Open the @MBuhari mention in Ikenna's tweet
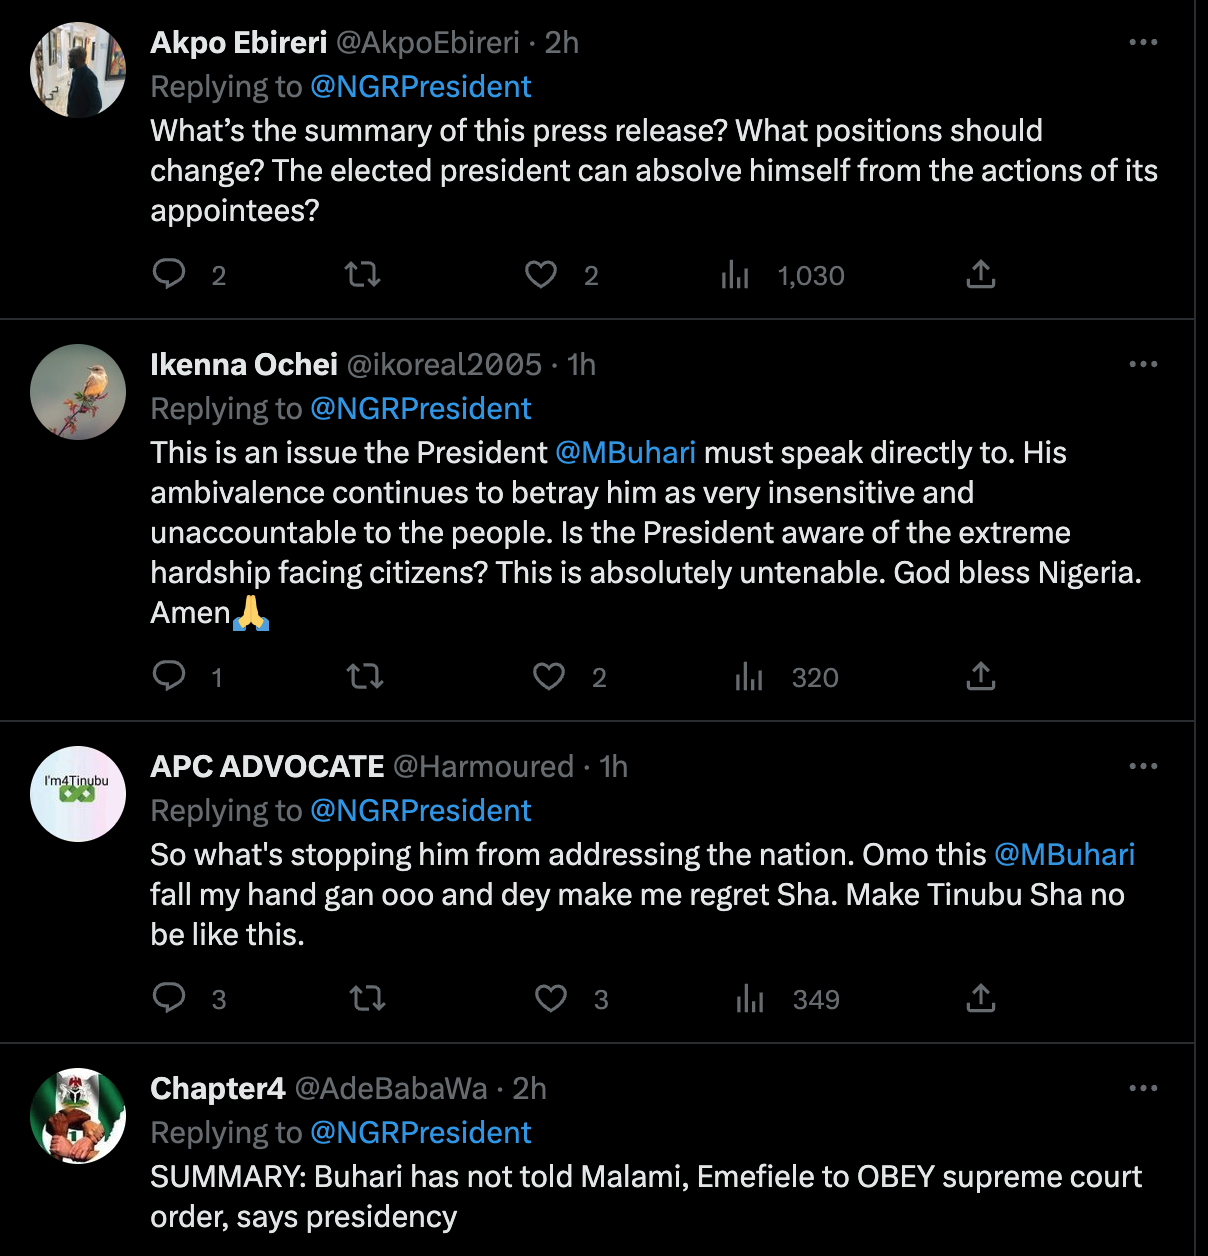Image resolution: width=1208 pixels, height=1256 pixels. [x=625, y=453]
